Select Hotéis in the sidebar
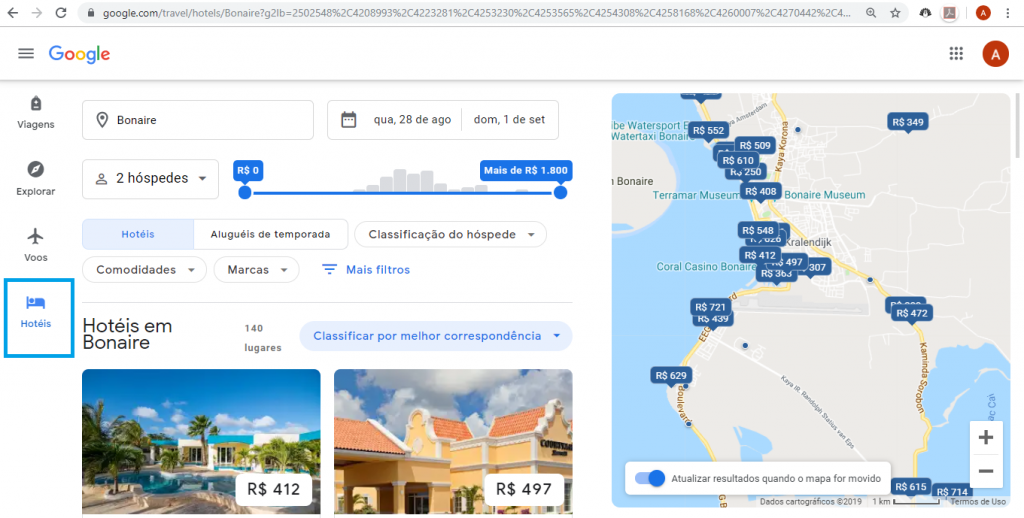The height and width of the screenshot is (518, 1024). [36, 312]
